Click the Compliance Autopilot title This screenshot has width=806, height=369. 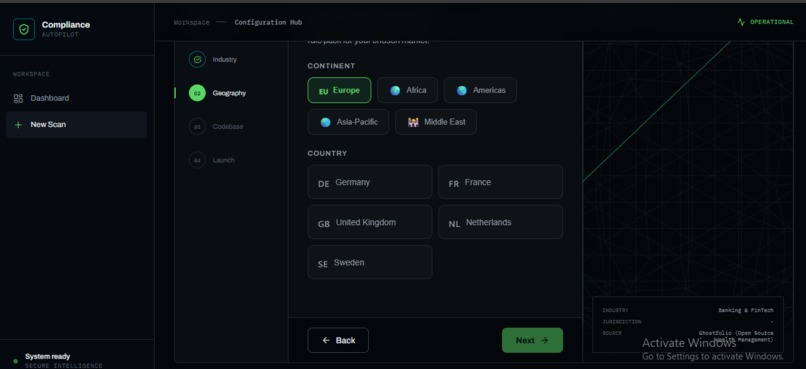(x=66, y=29)
